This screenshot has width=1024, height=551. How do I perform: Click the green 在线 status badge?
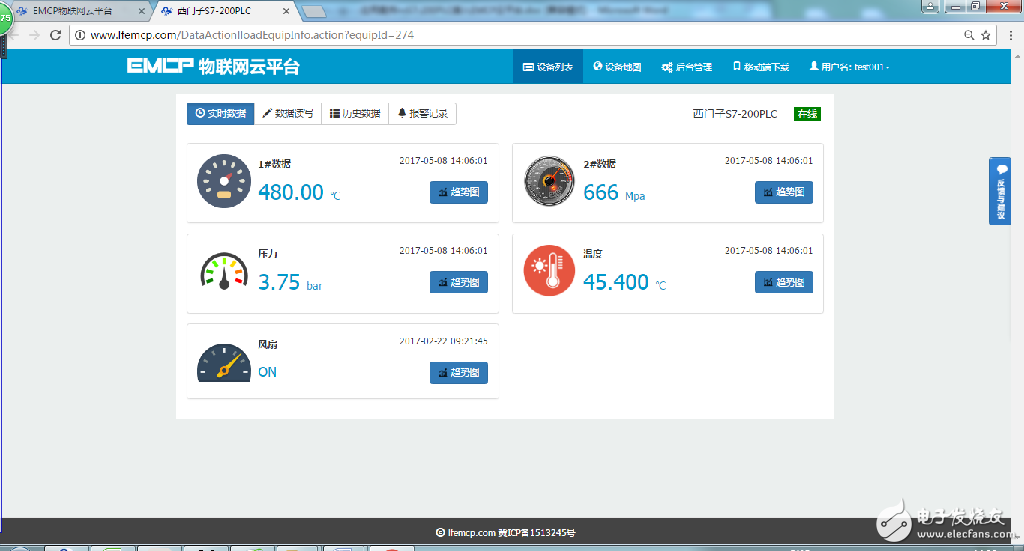(x=807, y=114)
